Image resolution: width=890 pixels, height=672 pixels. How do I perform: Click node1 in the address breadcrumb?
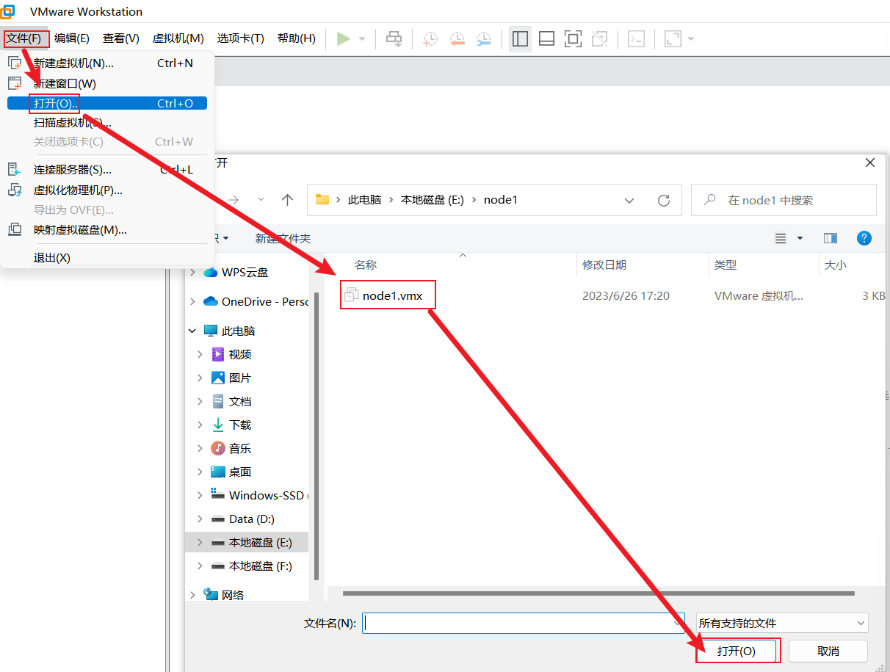pos(500,200)
